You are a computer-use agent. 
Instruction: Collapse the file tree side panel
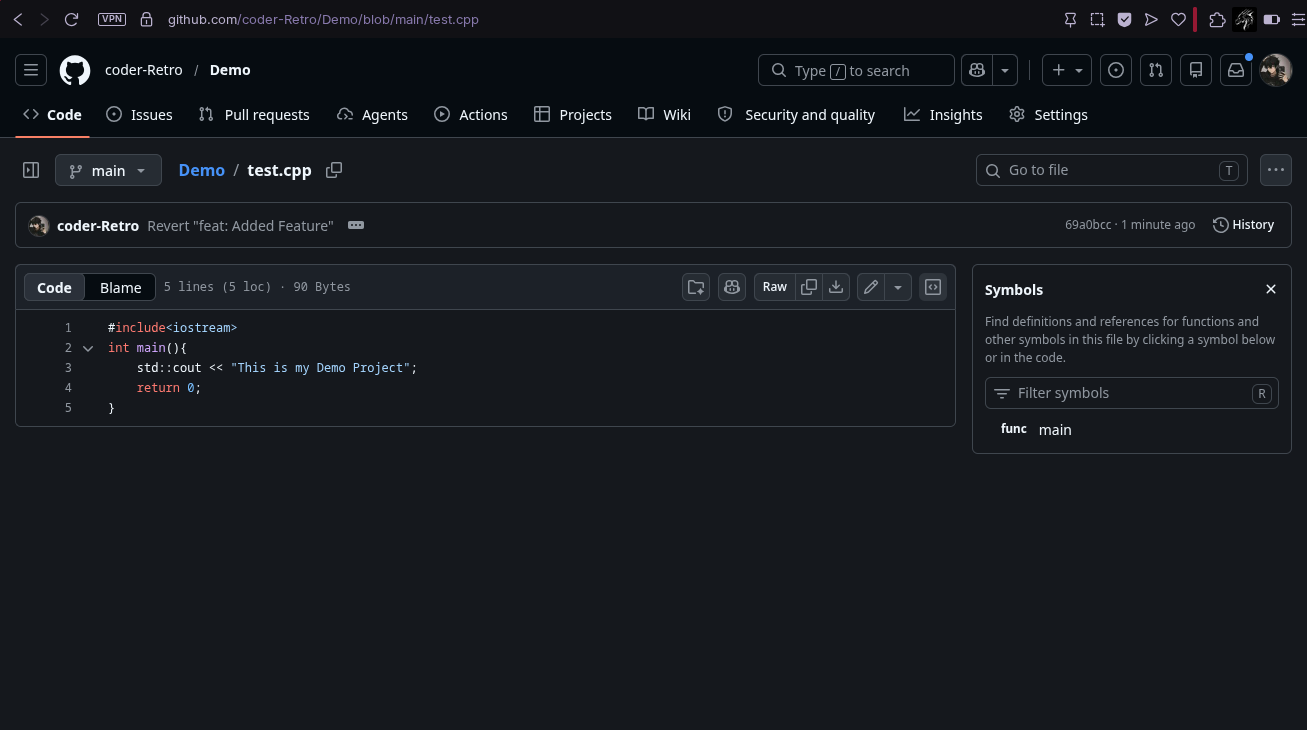(x=31, y=170)
